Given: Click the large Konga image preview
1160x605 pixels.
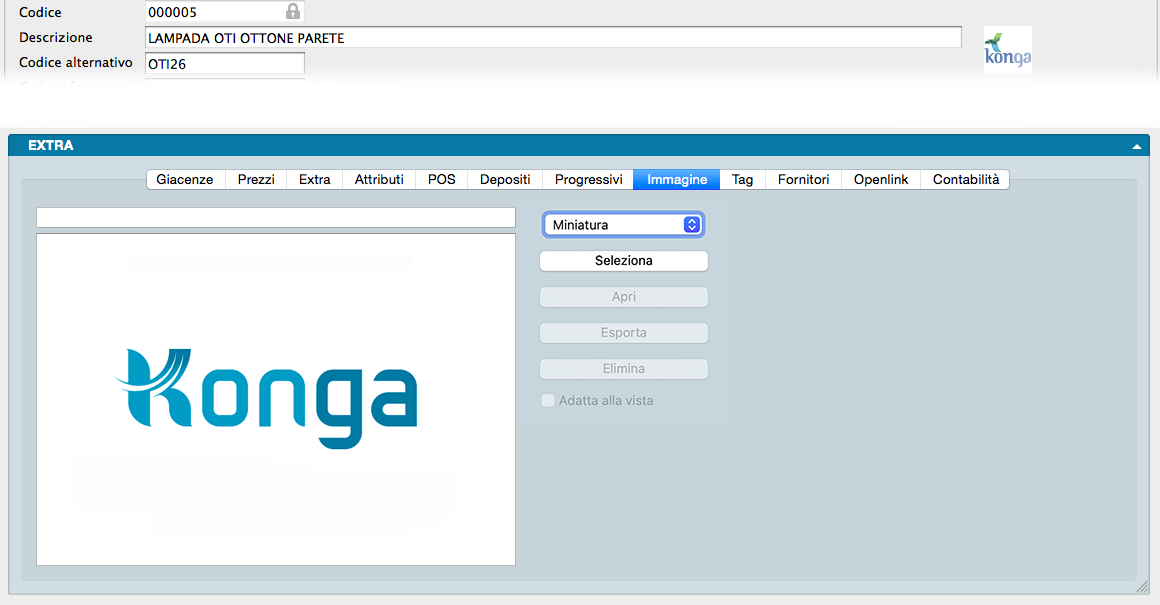Looking at the screenshot, I should click(x=275, y=399).
